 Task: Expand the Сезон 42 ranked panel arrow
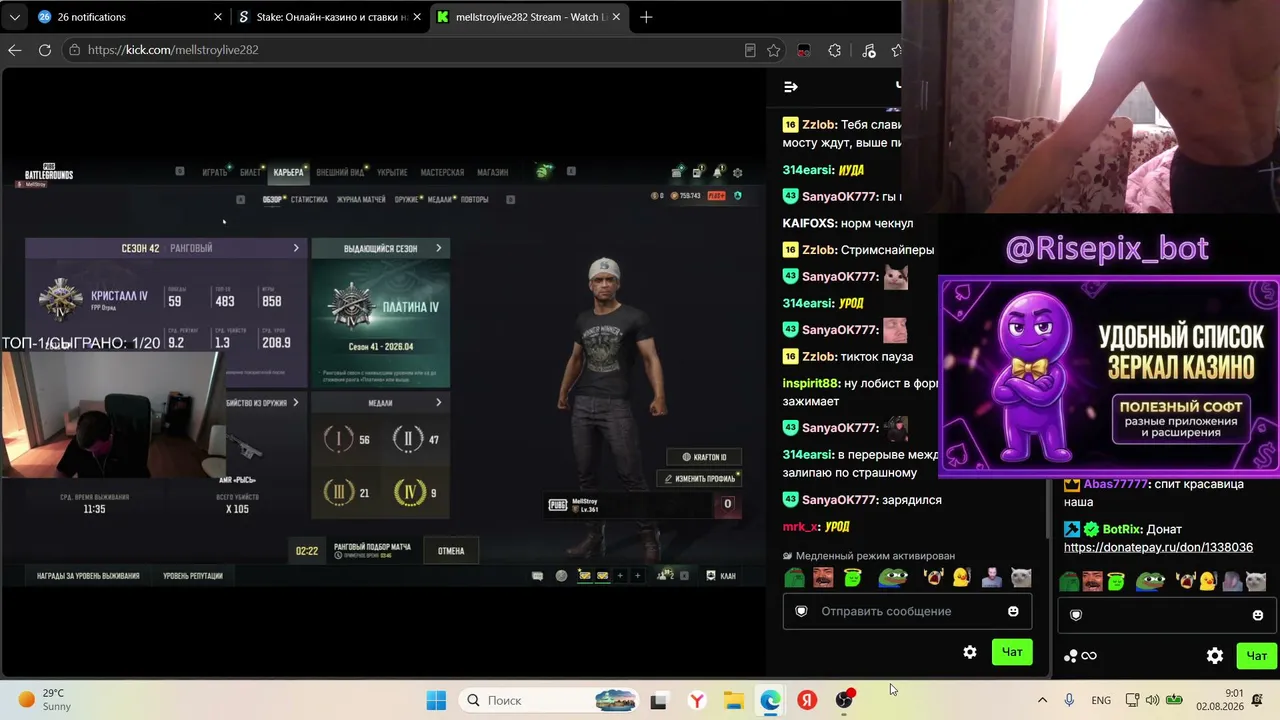point(296,248)
